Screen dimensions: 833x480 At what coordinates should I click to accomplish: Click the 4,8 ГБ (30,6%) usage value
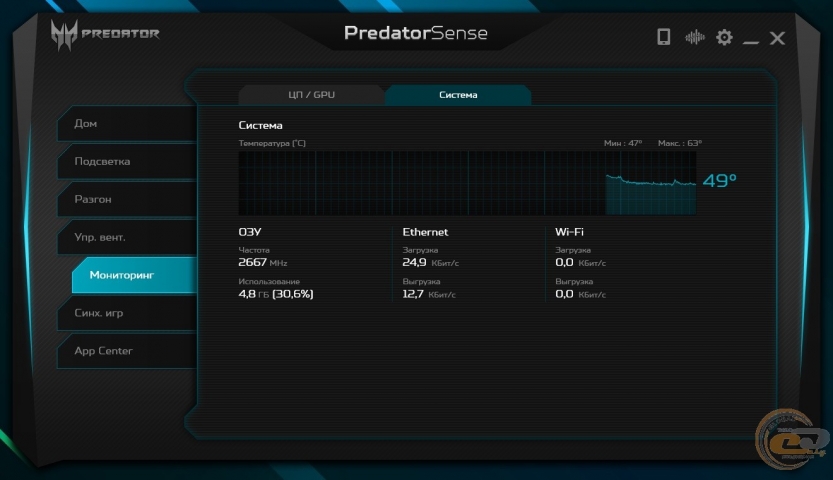276,294
